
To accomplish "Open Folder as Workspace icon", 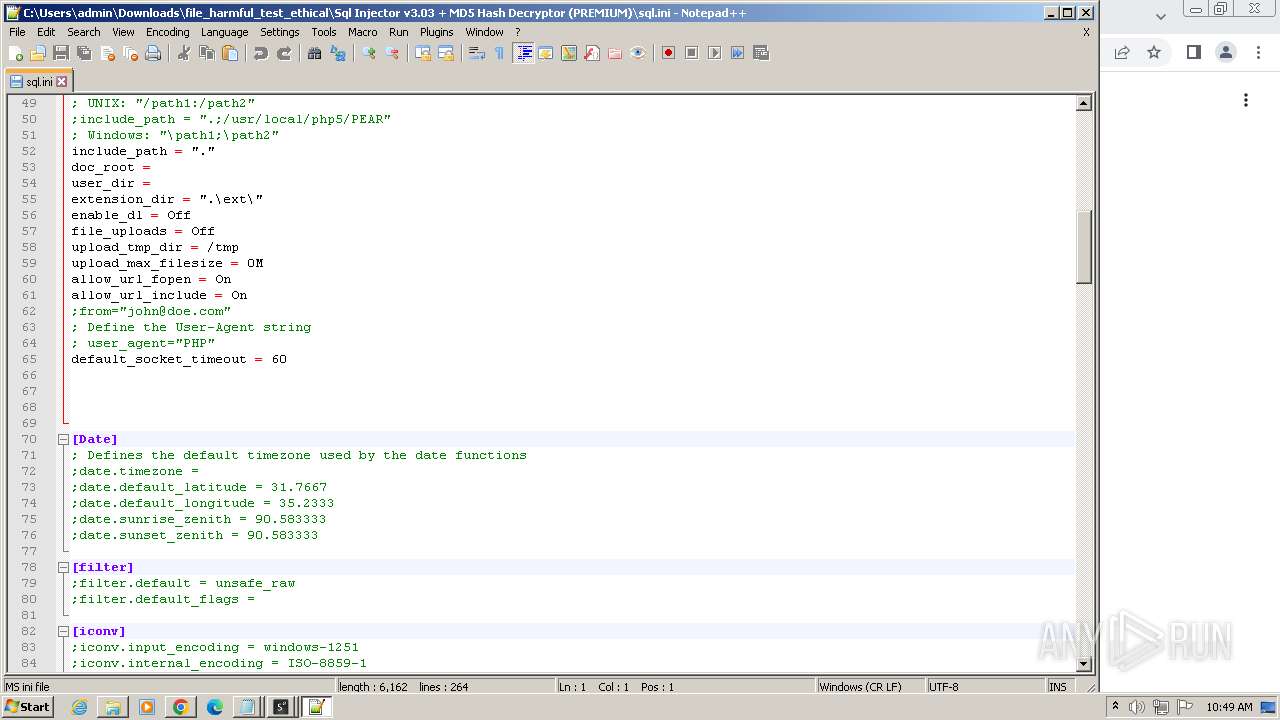I will (615, 53).
